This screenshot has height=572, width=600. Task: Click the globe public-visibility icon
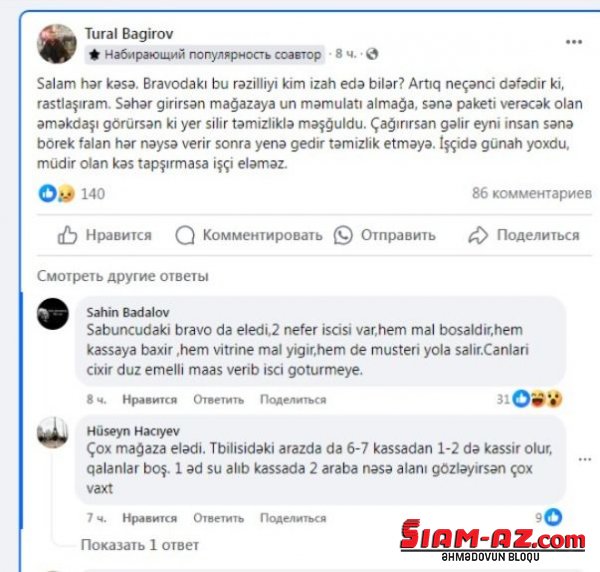pyautogui.click(x=372, y=54)
